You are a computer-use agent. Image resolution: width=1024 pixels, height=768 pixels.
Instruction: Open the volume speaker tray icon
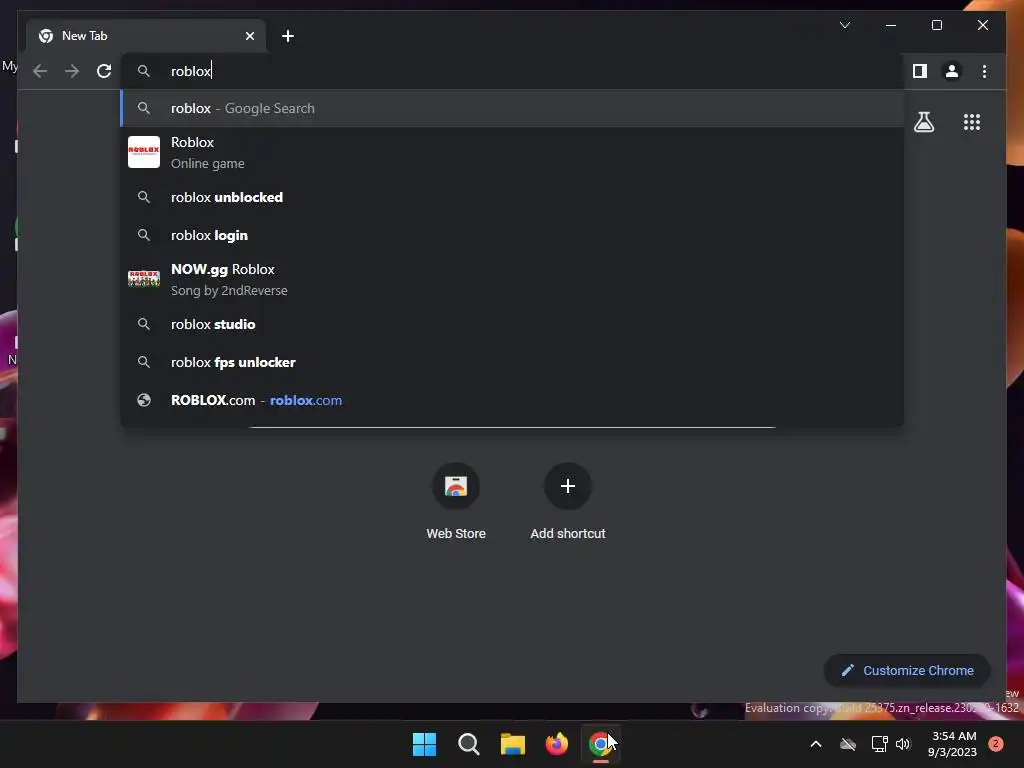(x=903, y=744)
